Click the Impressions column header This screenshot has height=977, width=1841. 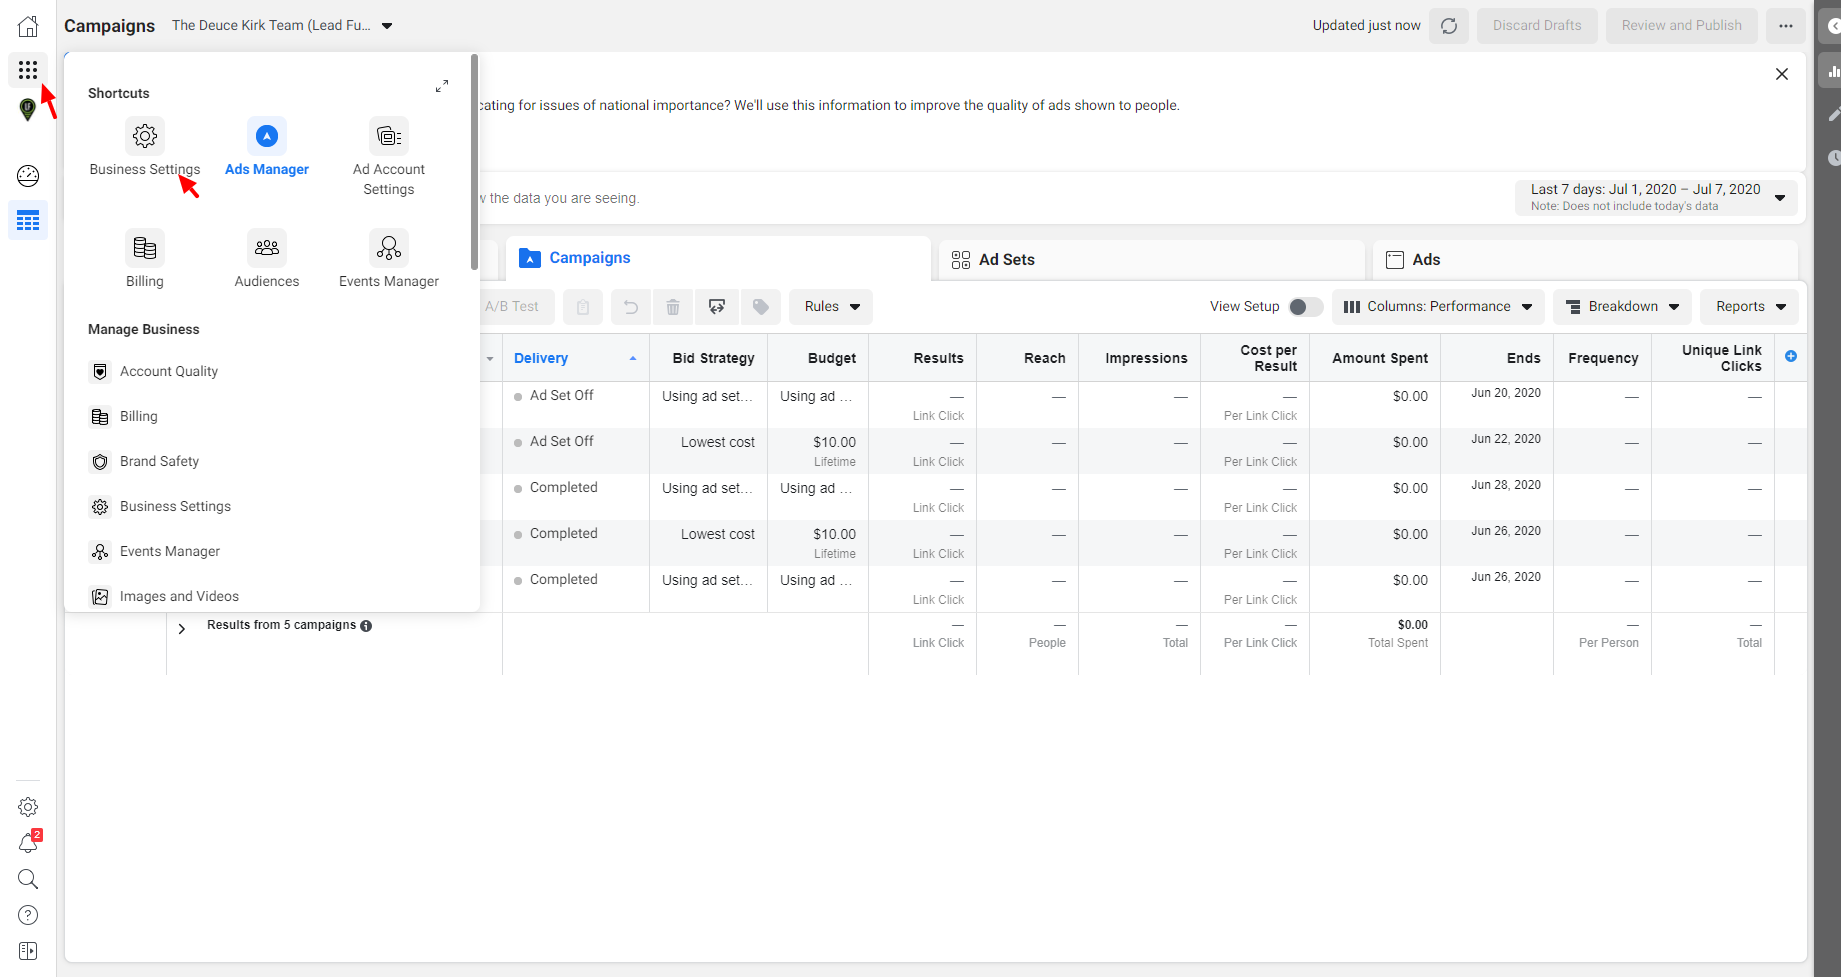pyautogui.click(x=1140, y=358)
